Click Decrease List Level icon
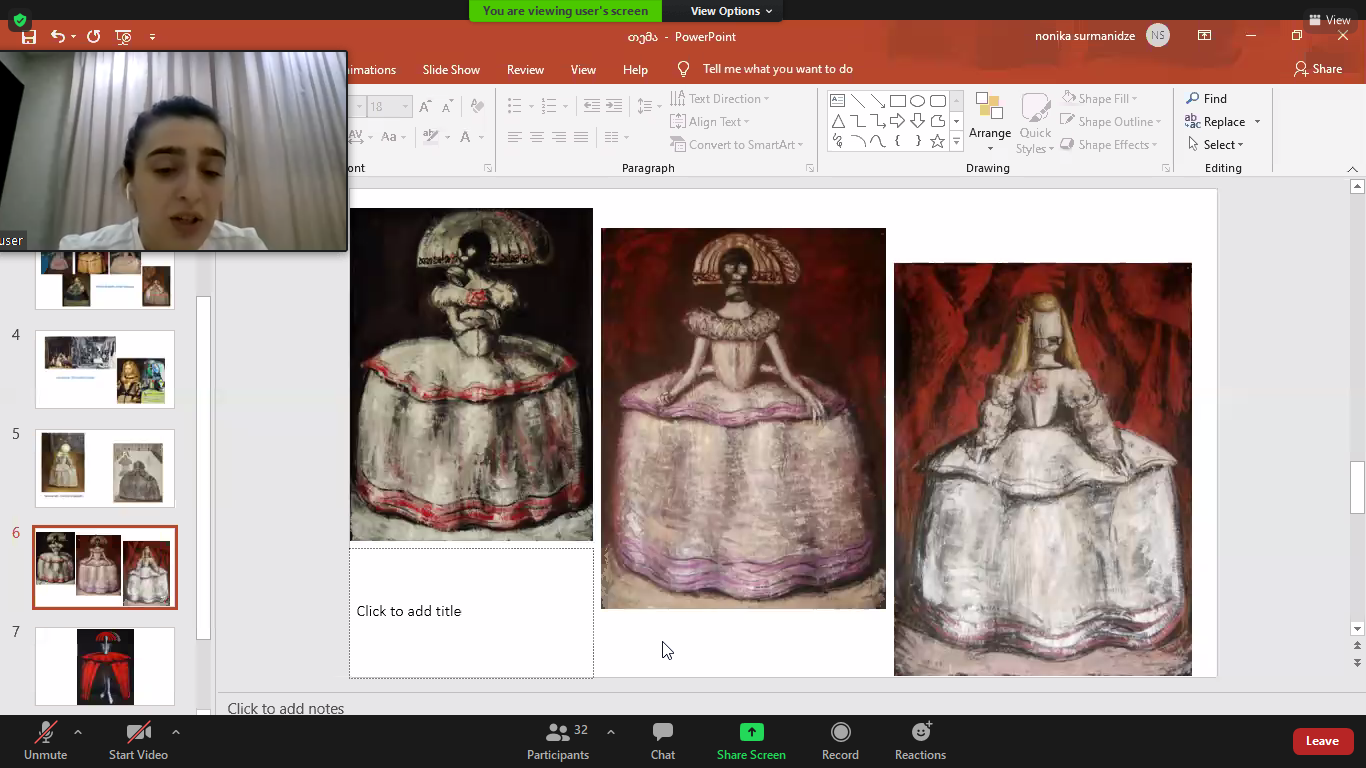1366x768 pixels. click(x=592, y=106)
